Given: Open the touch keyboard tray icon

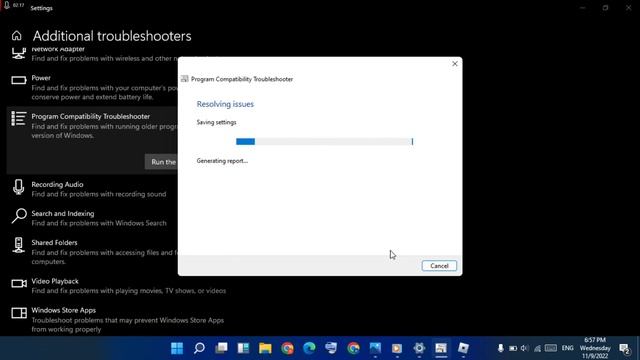Looking at the screenshot, I should (x=551, y=348).
